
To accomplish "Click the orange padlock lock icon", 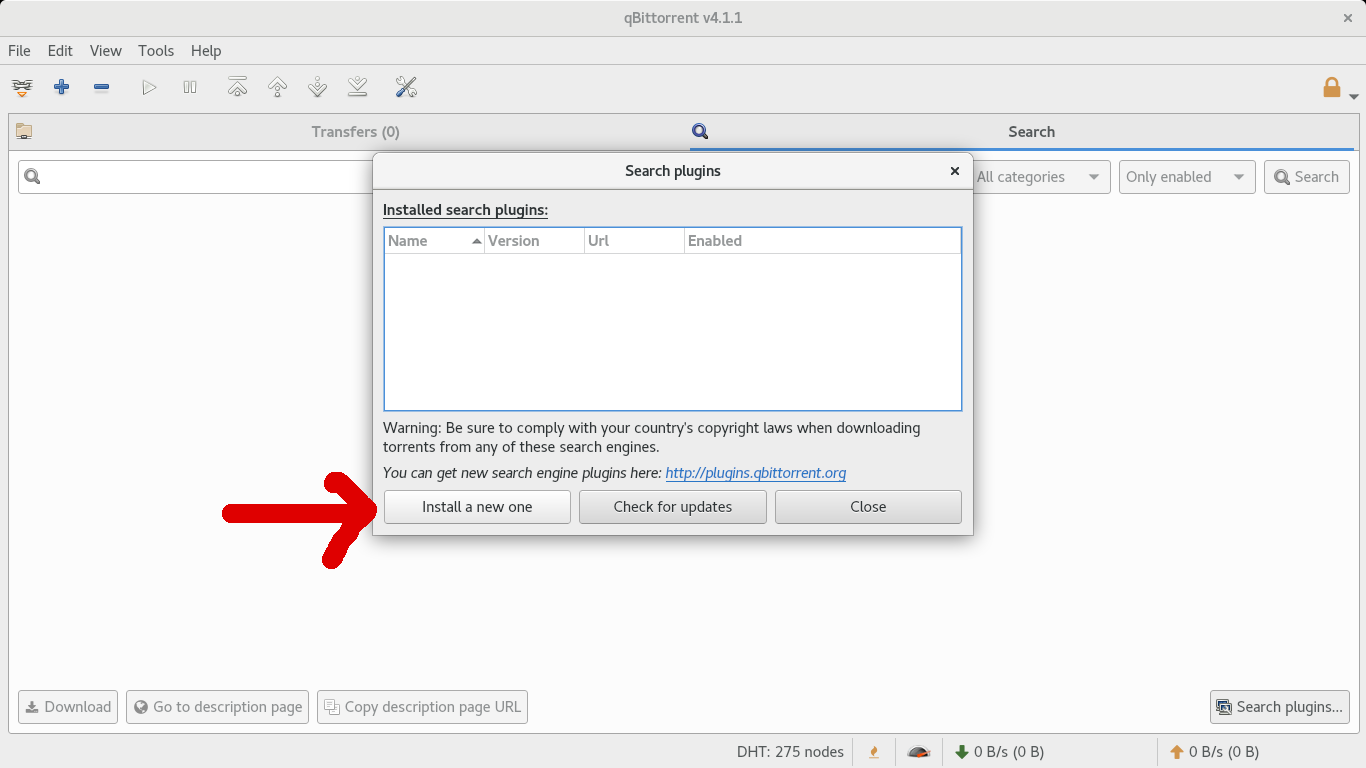I will pyautogui.click(x=1331, y=88).
